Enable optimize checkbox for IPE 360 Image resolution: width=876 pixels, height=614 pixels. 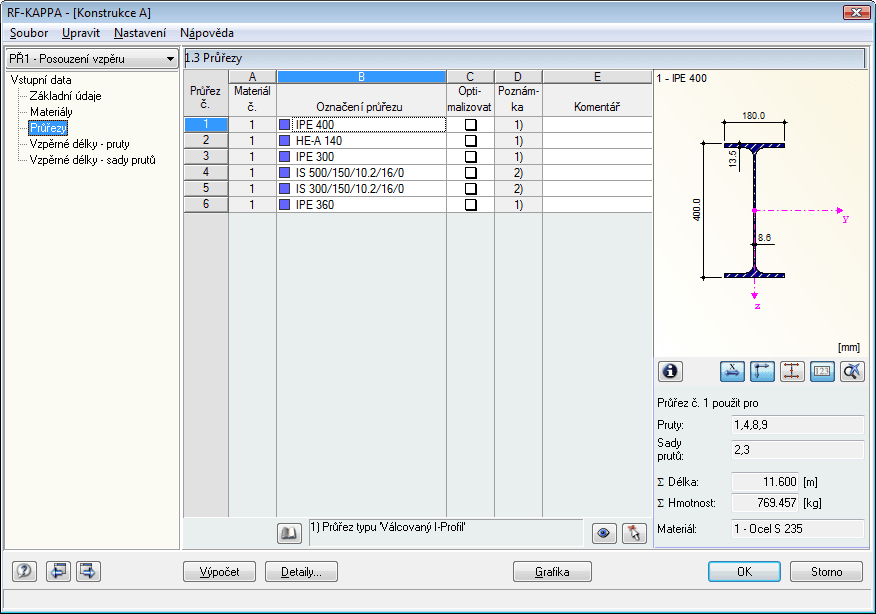tap(470, 205)
